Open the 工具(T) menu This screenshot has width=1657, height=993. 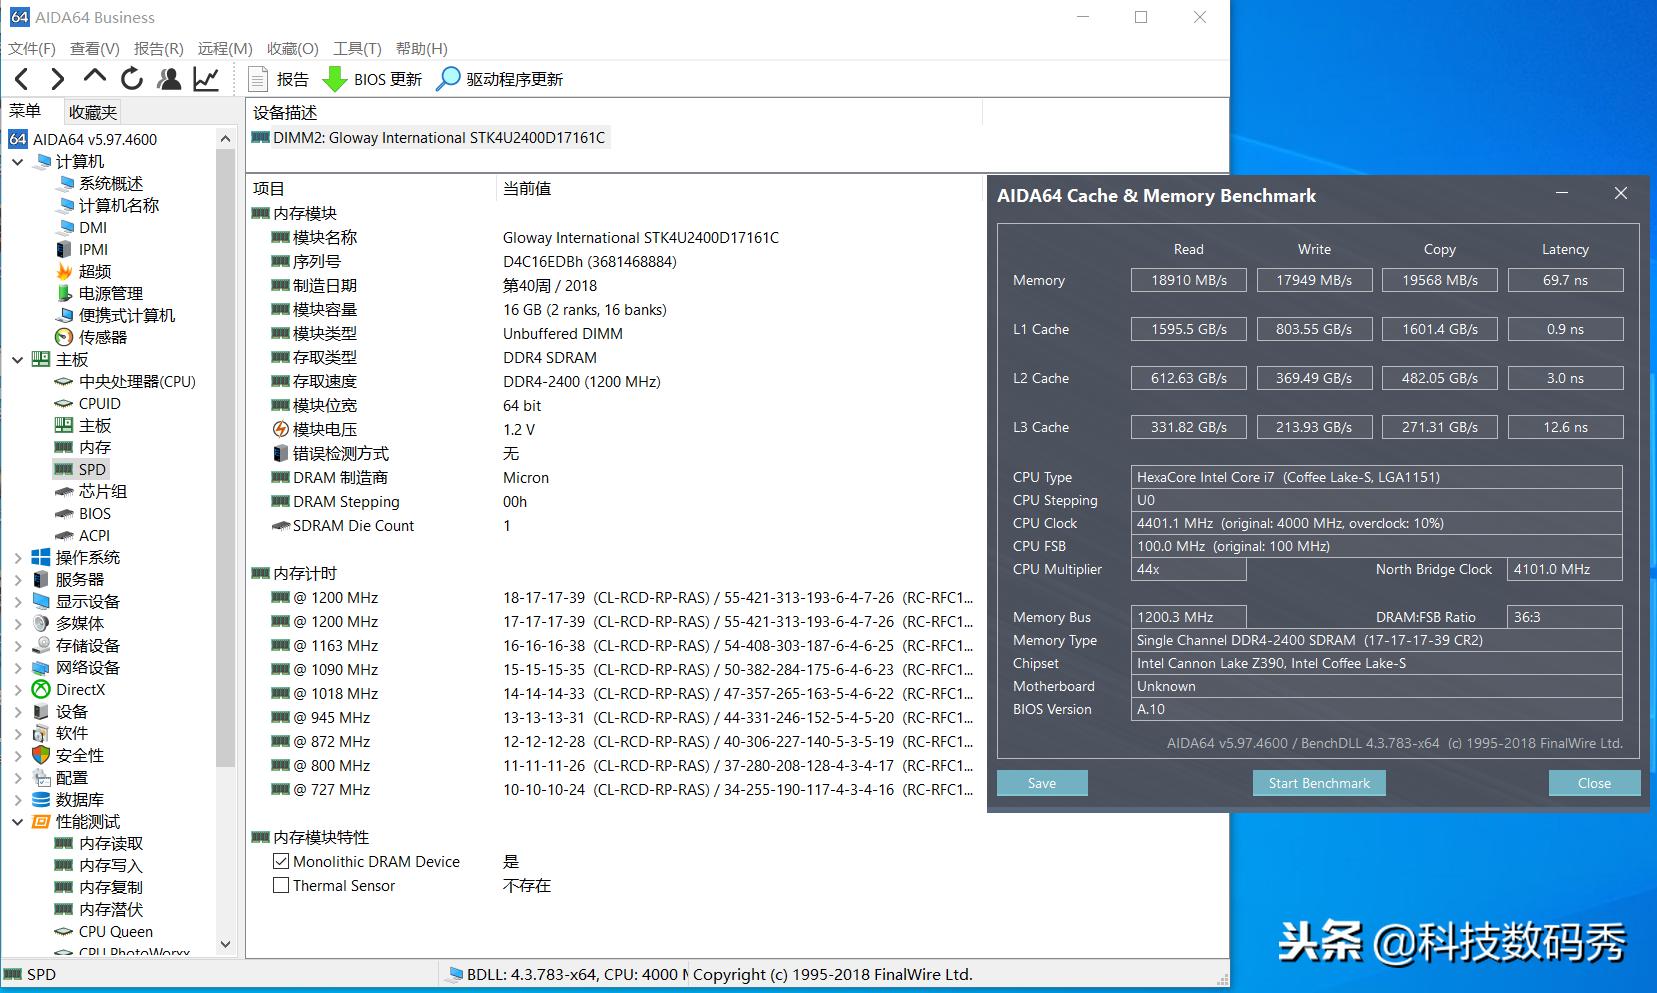pos(357,48)
